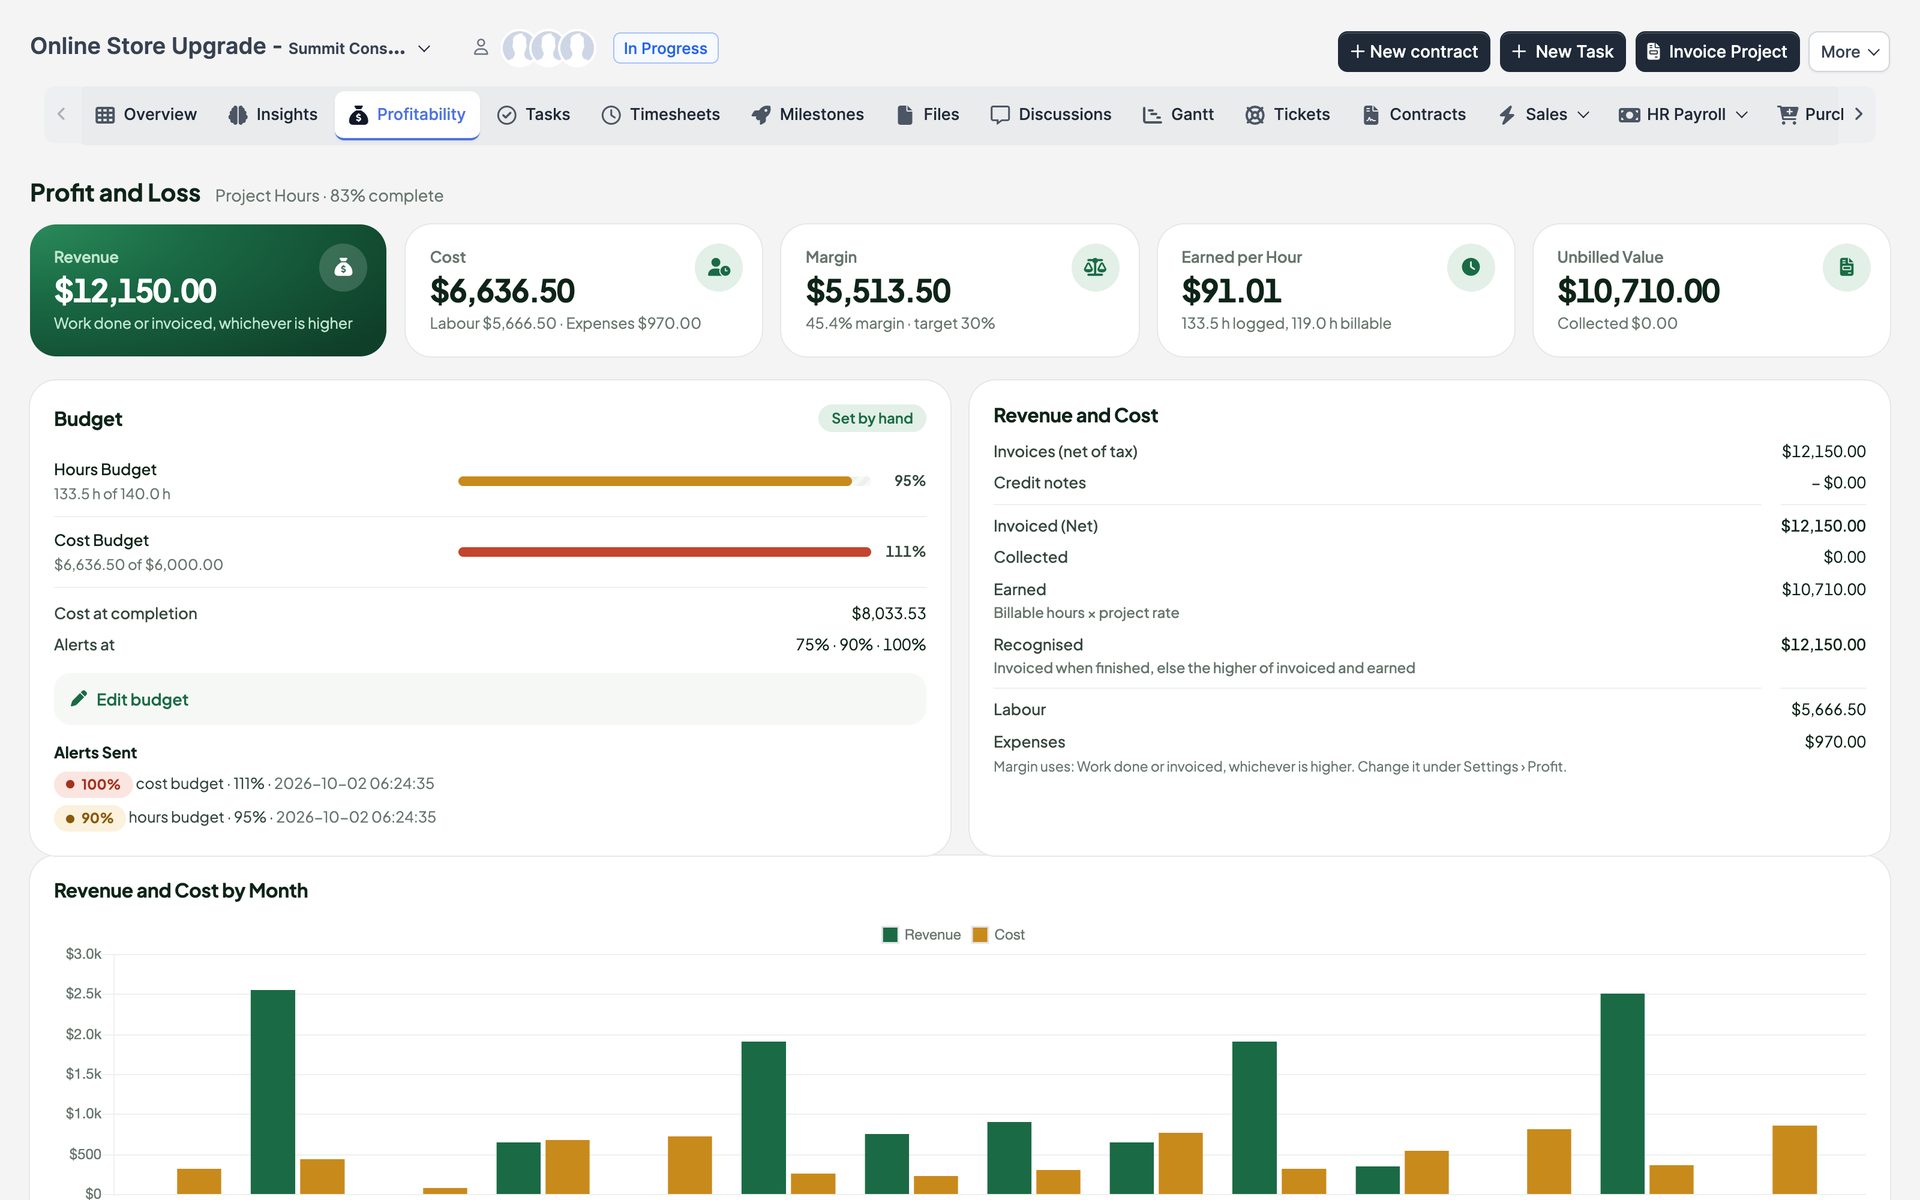
Task: Open the HR Payroll dropdown arrow
Action: point(1741,115)
